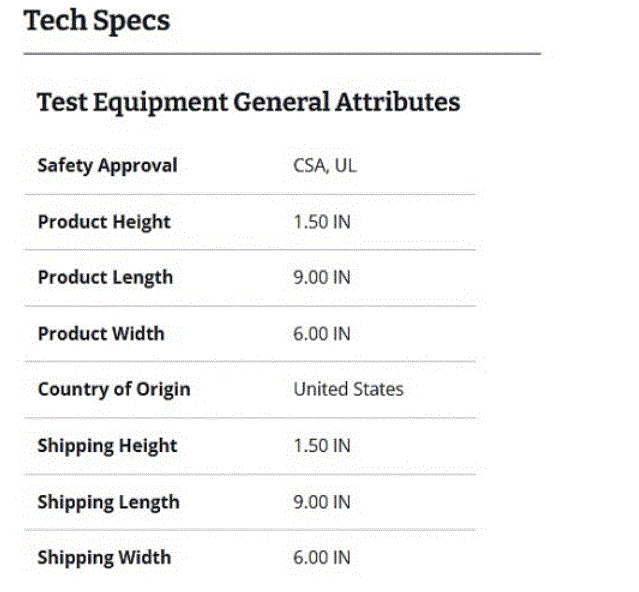Select the Shipping Height label

coord(107,445)
